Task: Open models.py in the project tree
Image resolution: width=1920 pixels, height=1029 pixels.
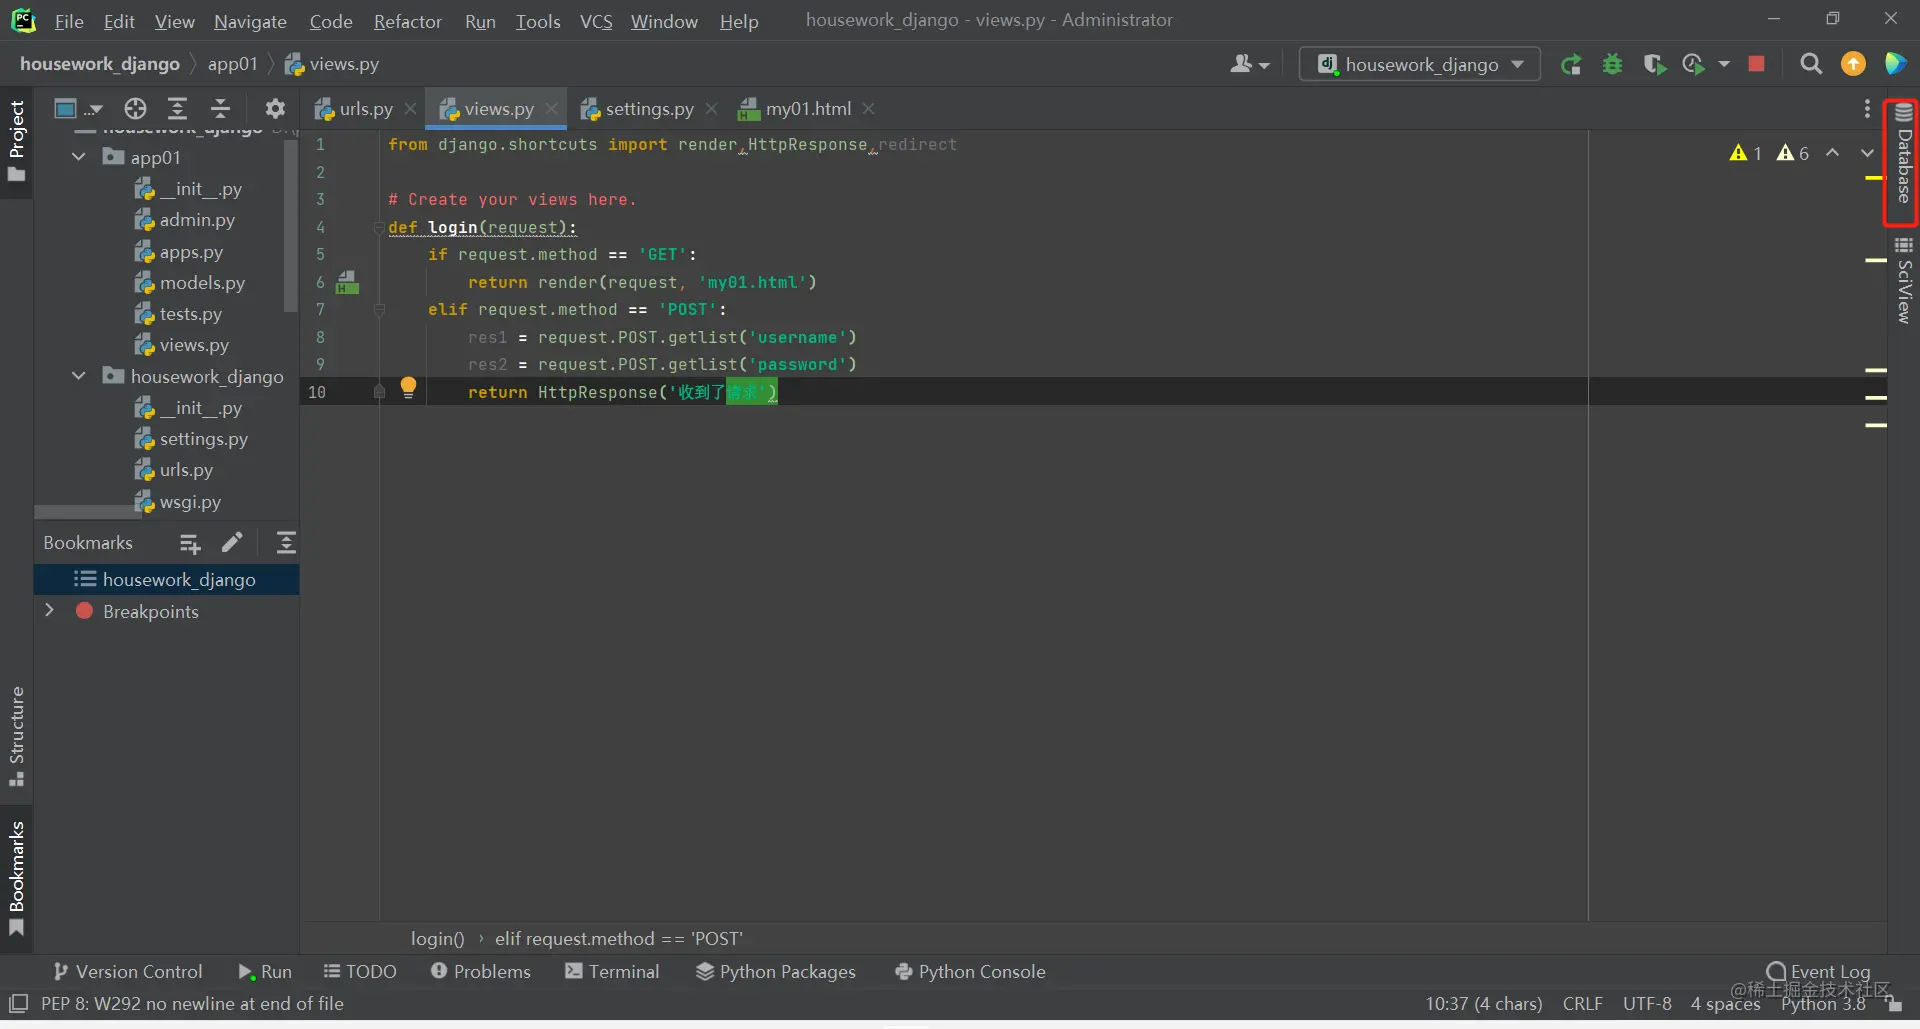Action: coord(202,283)
